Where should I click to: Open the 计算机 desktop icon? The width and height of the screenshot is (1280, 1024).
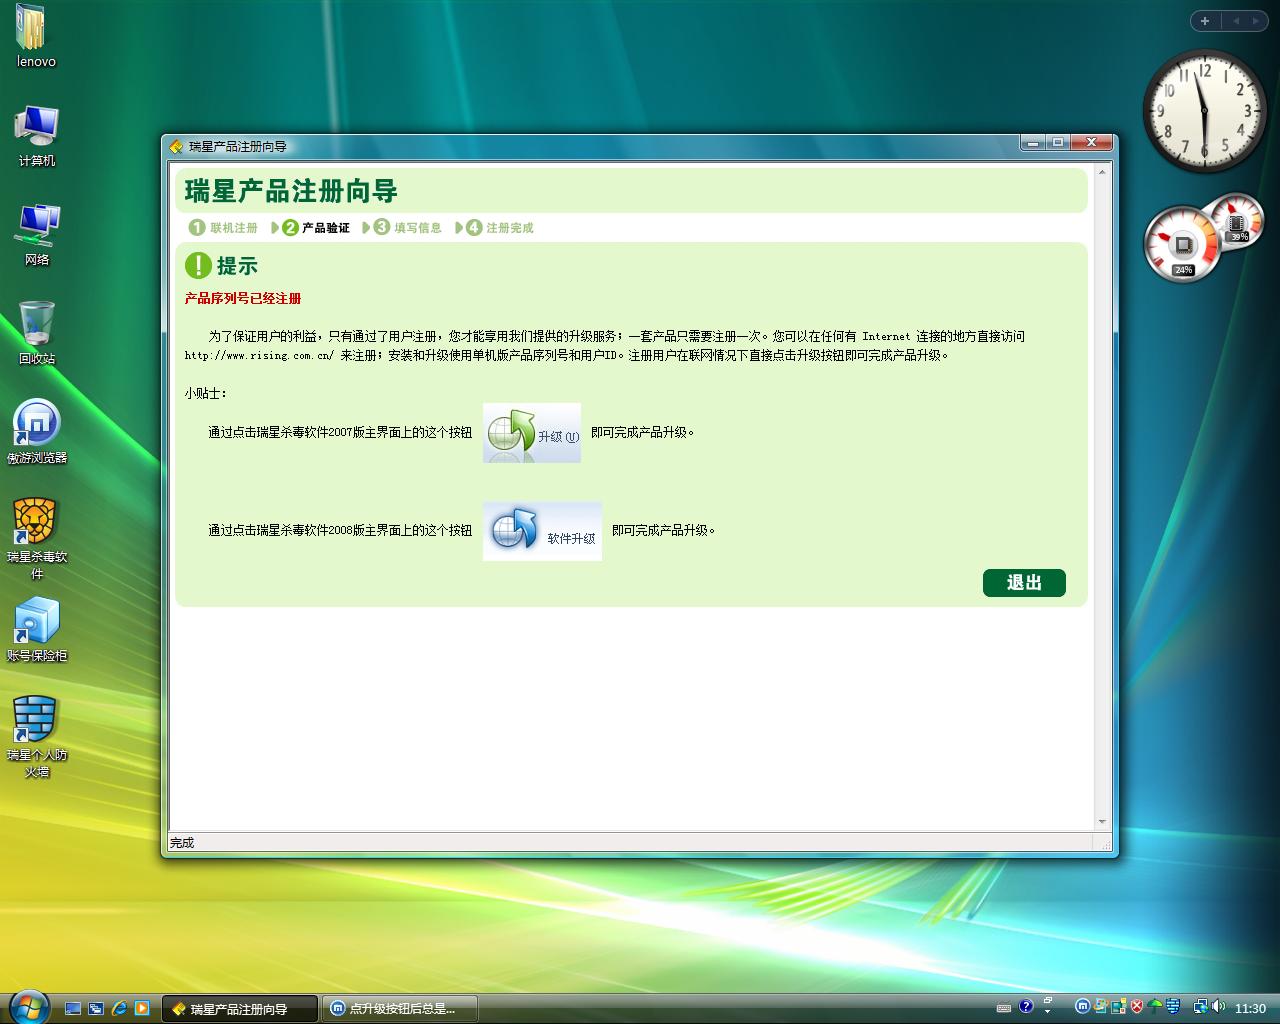pos(36,136)
